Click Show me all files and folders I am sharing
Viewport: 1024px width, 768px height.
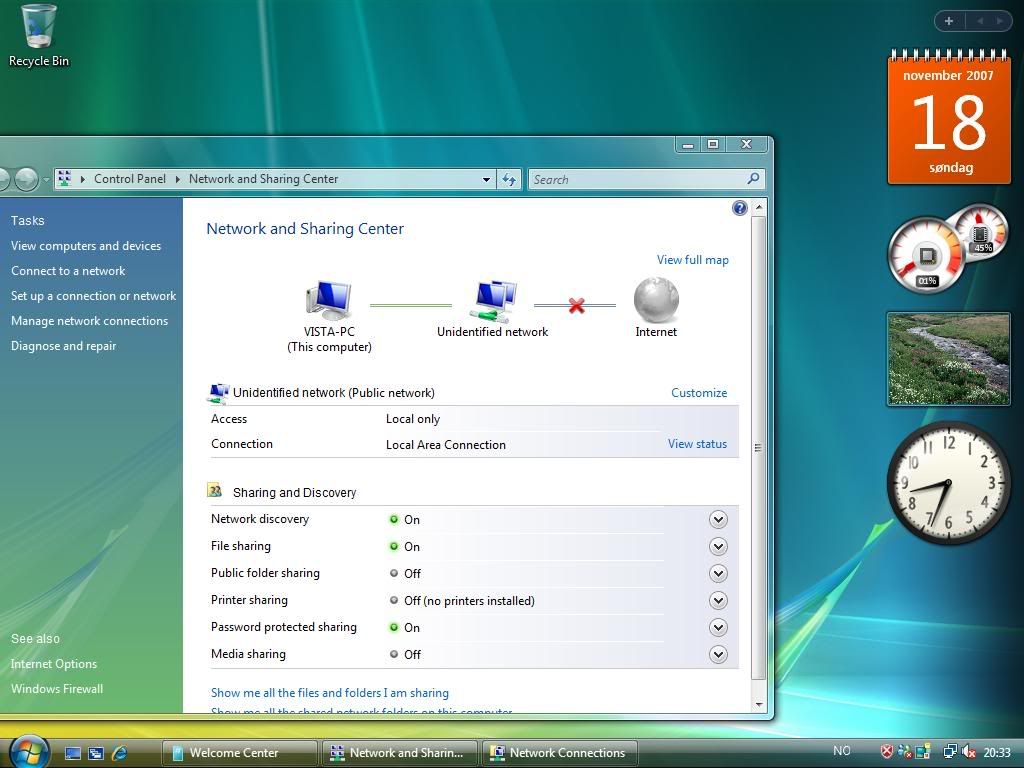[330, 693]
